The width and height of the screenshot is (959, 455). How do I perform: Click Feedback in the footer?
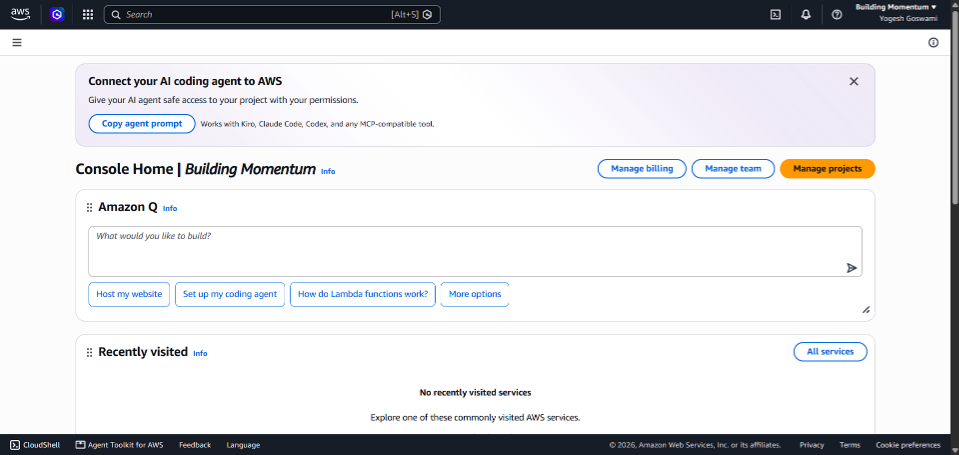click(x=195, y=445)
